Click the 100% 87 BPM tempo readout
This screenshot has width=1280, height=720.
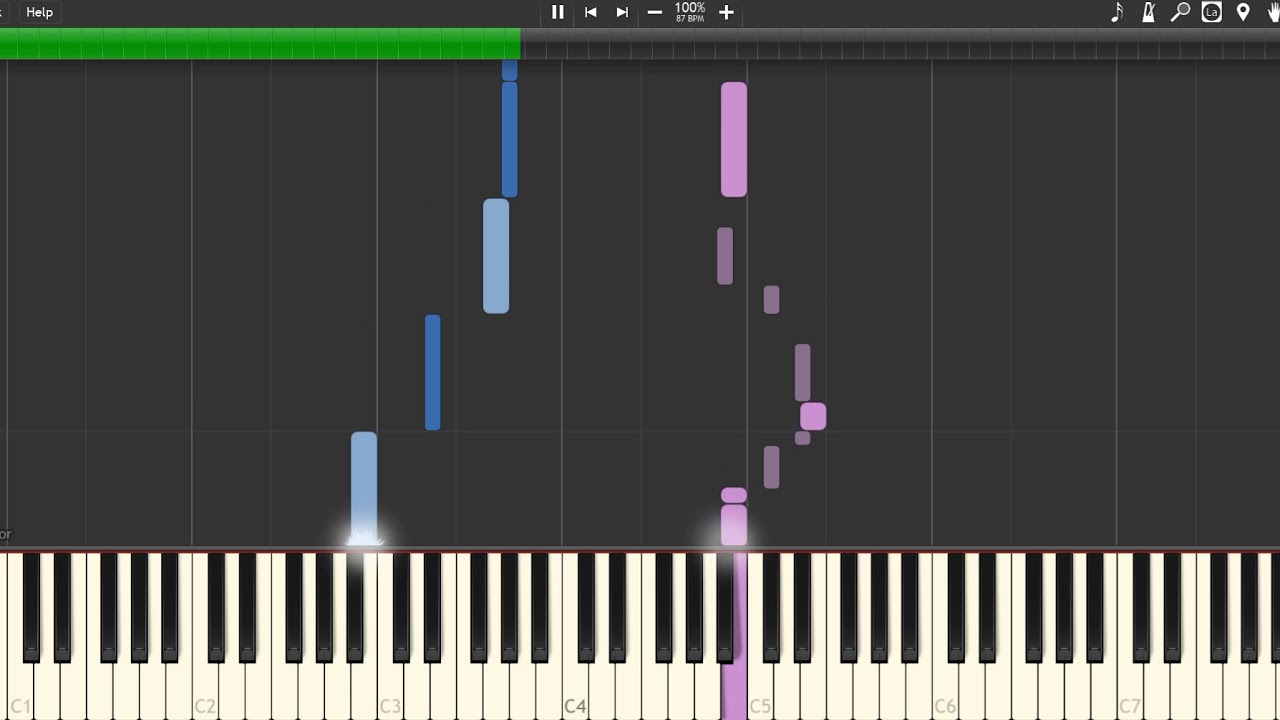[690, 12]
